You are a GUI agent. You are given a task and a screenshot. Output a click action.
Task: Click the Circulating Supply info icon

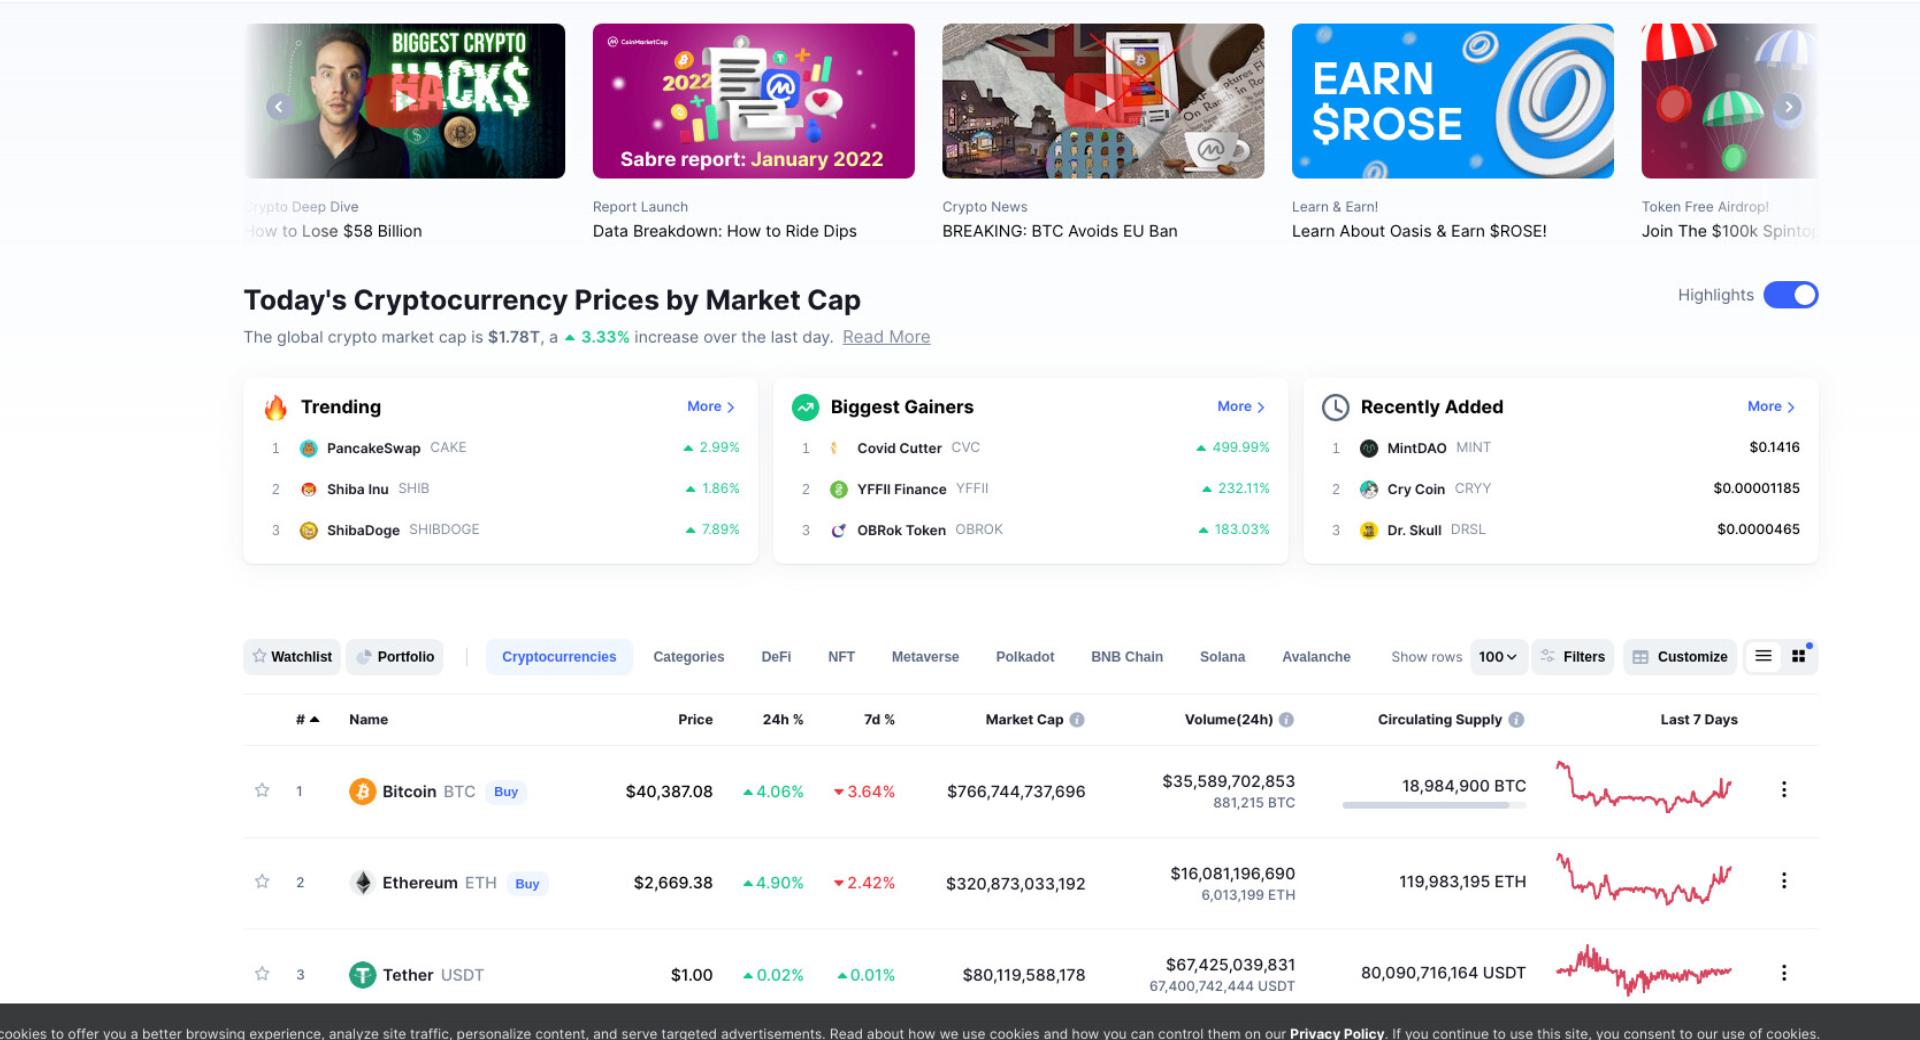1516,720
